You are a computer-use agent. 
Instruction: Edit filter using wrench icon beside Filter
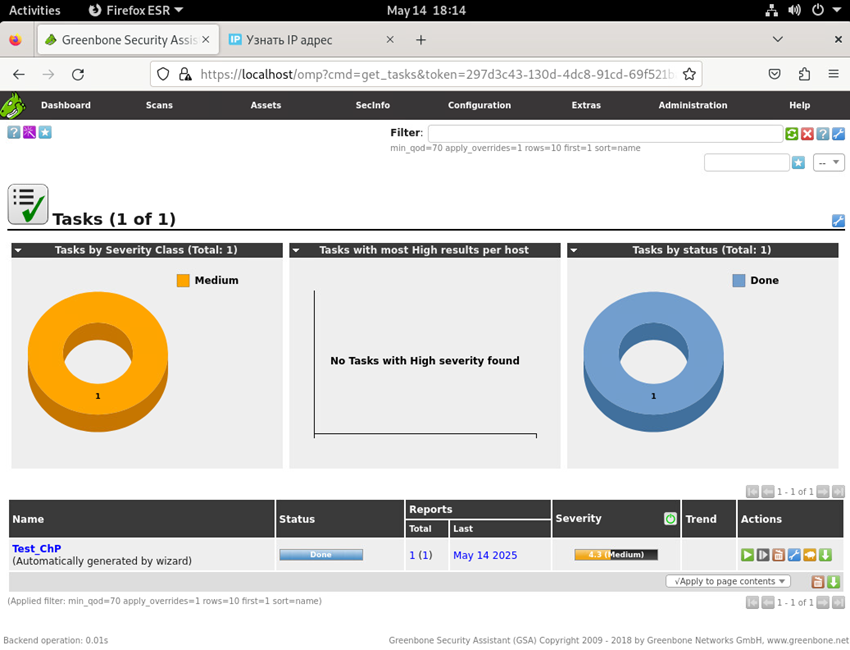(x=838, y=134)
